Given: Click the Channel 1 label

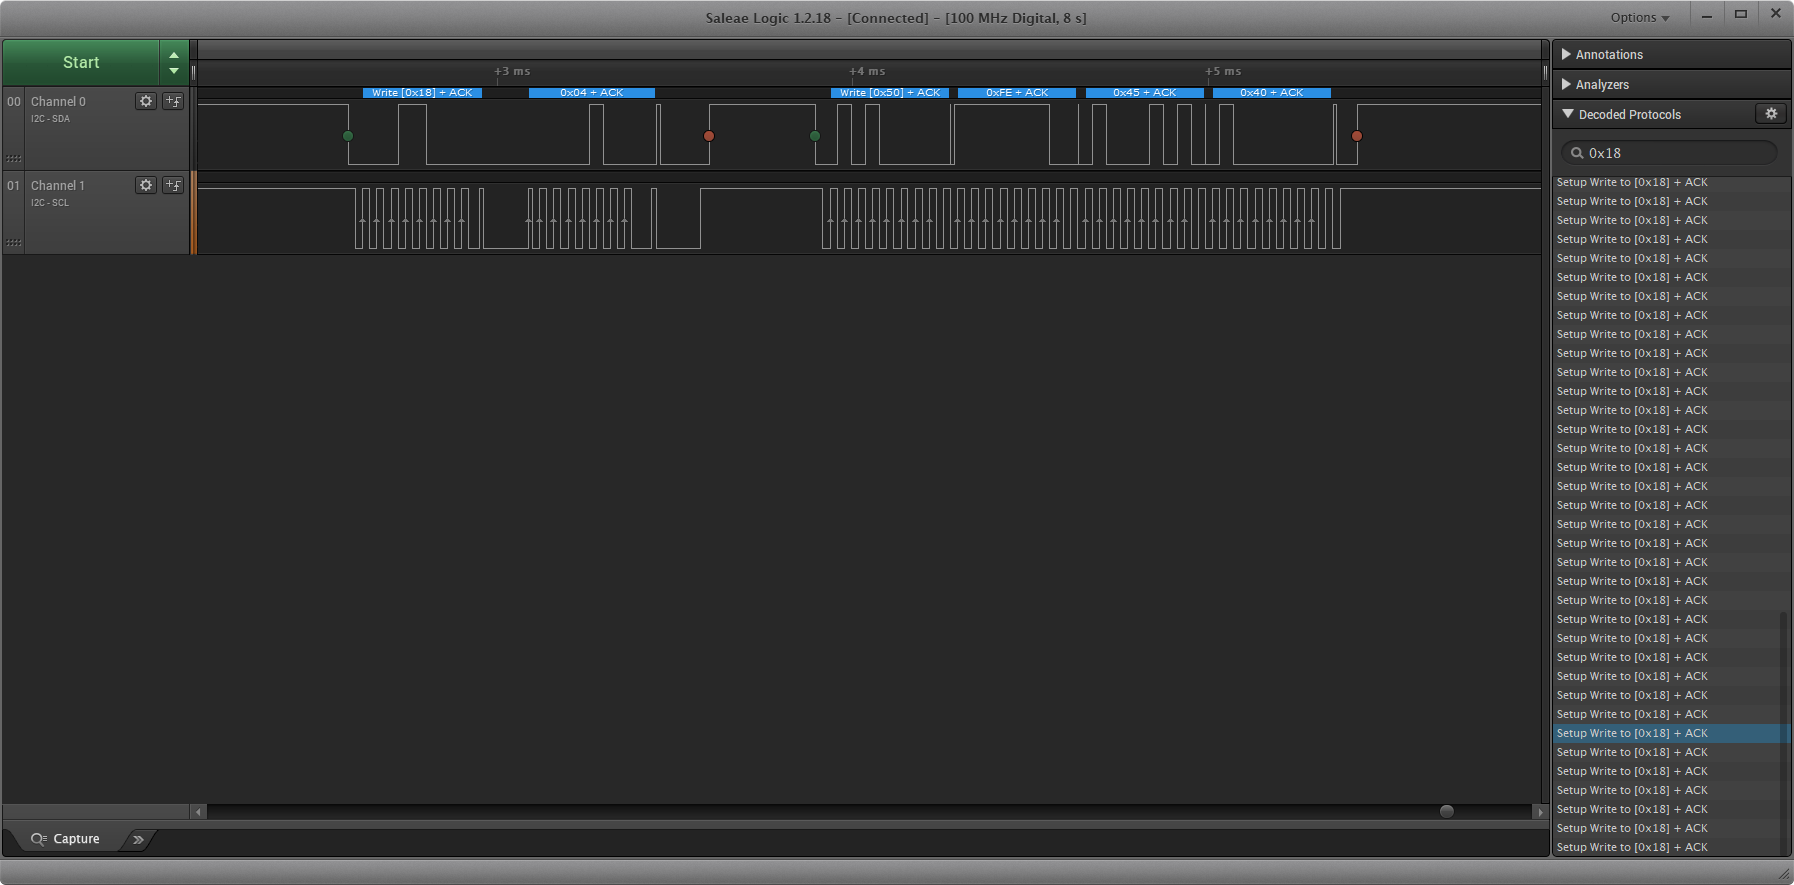Looking at the screenshot, I should 58,186.
